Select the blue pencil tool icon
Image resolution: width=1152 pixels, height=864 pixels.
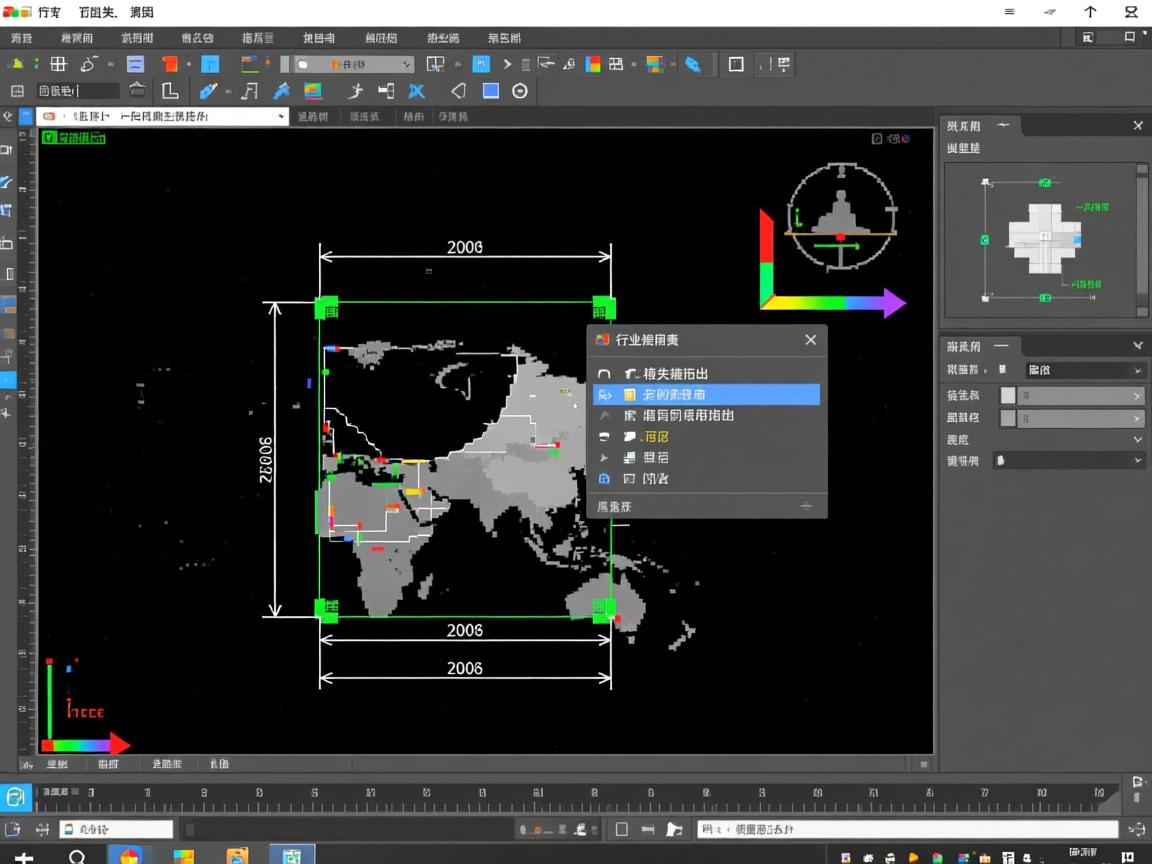(208, 91)
